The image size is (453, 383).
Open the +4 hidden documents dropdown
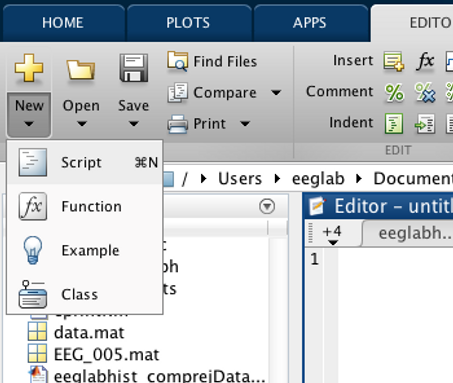pyautogui.click(x=332, y=234)
